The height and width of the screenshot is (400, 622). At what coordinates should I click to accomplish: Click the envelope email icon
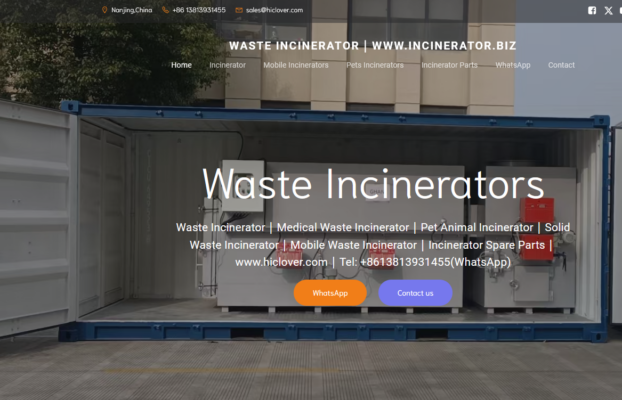point(239,10)
